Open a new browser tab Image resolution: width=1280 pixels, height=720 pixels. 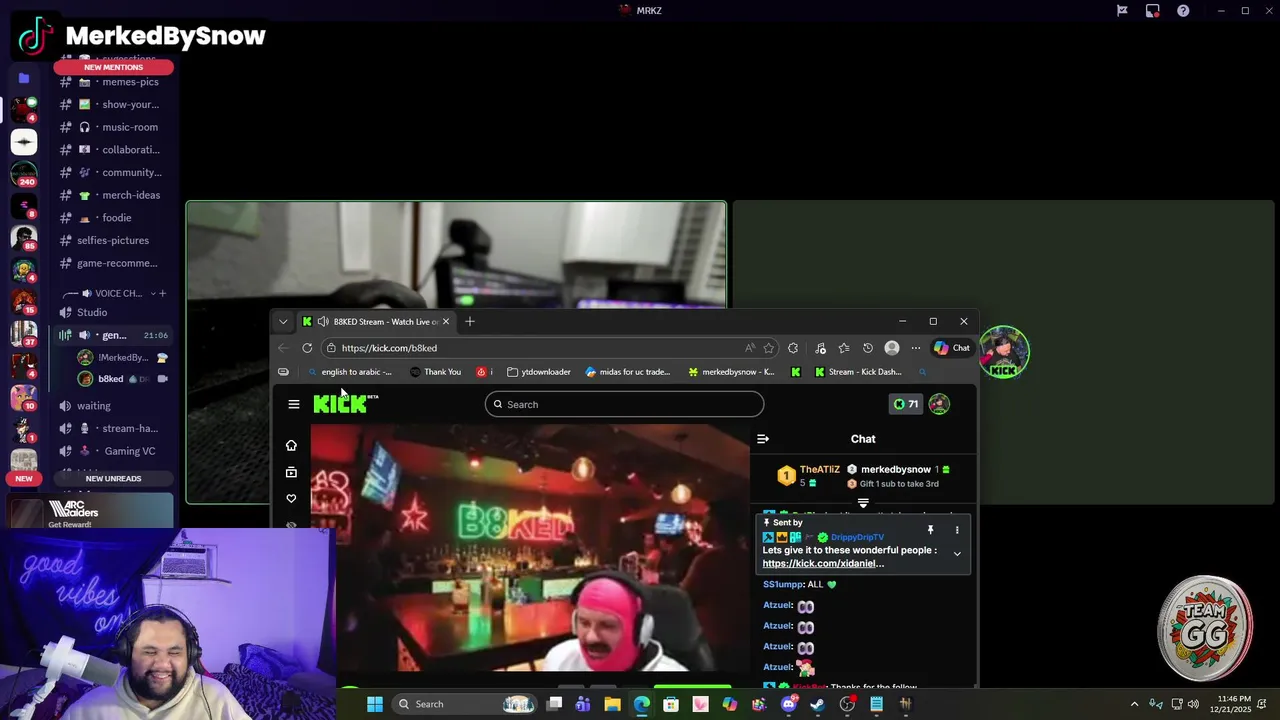tap(470, 322)
